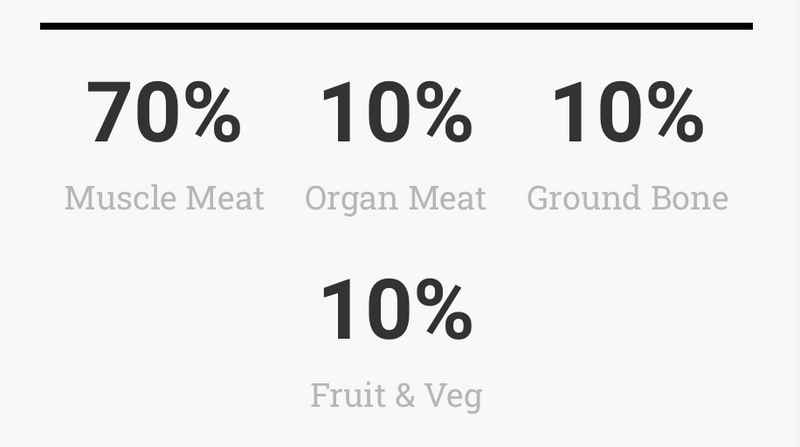
Task: Click the word Ground
Action: click(584, 197)
